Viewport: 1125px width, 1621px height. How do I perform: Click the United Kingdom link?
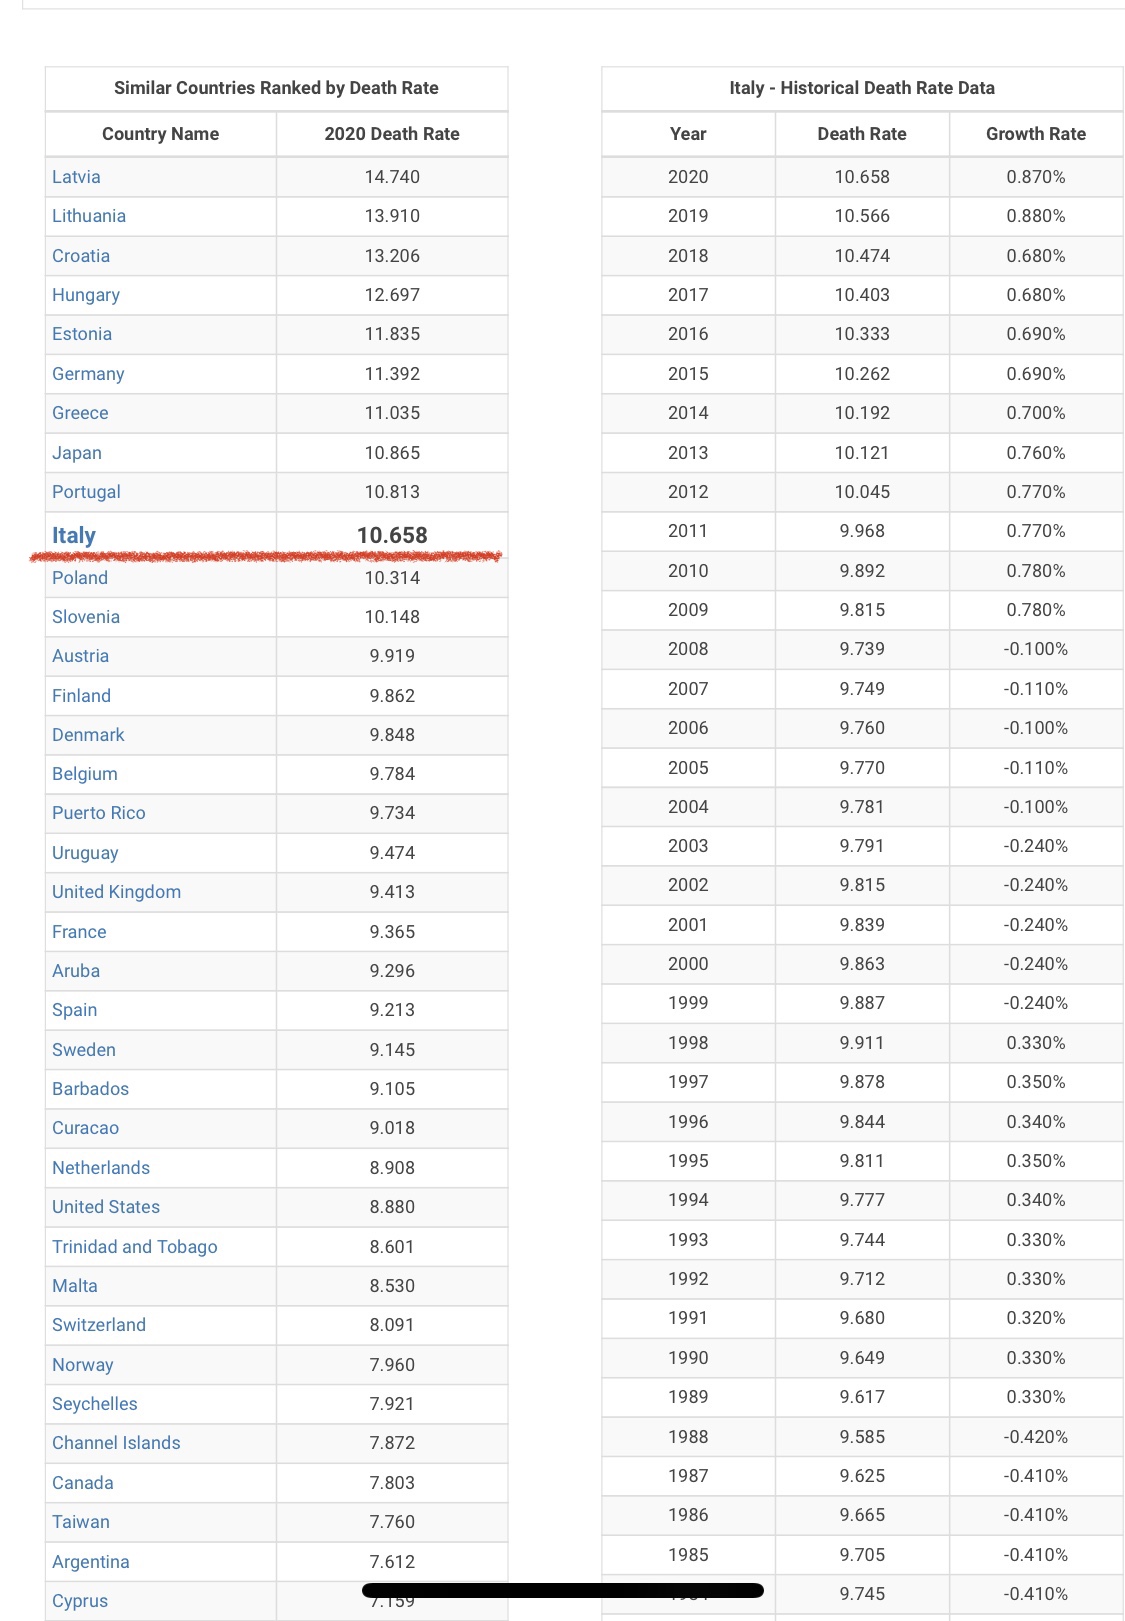coord(116,892)
